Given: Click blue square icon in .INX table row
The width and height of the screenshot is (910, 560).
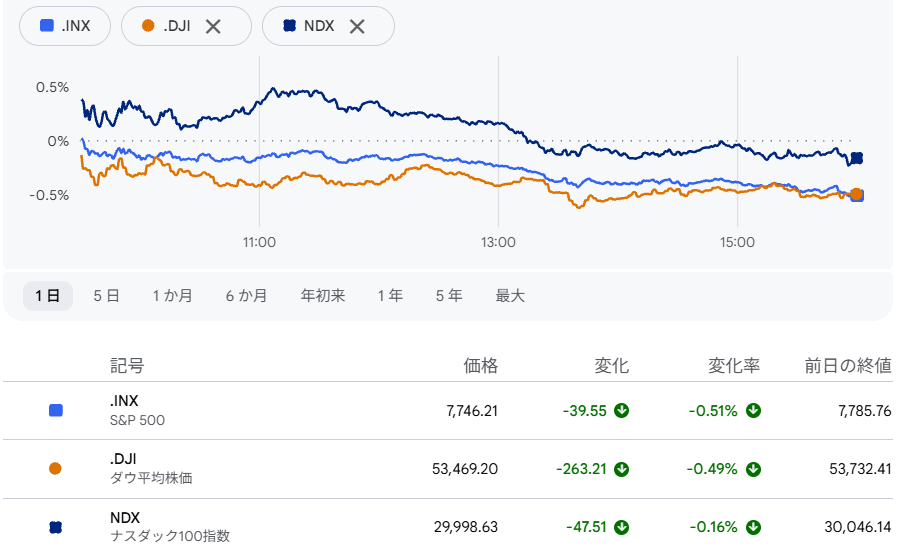Looking at the screenshot, I should [56, 411].
